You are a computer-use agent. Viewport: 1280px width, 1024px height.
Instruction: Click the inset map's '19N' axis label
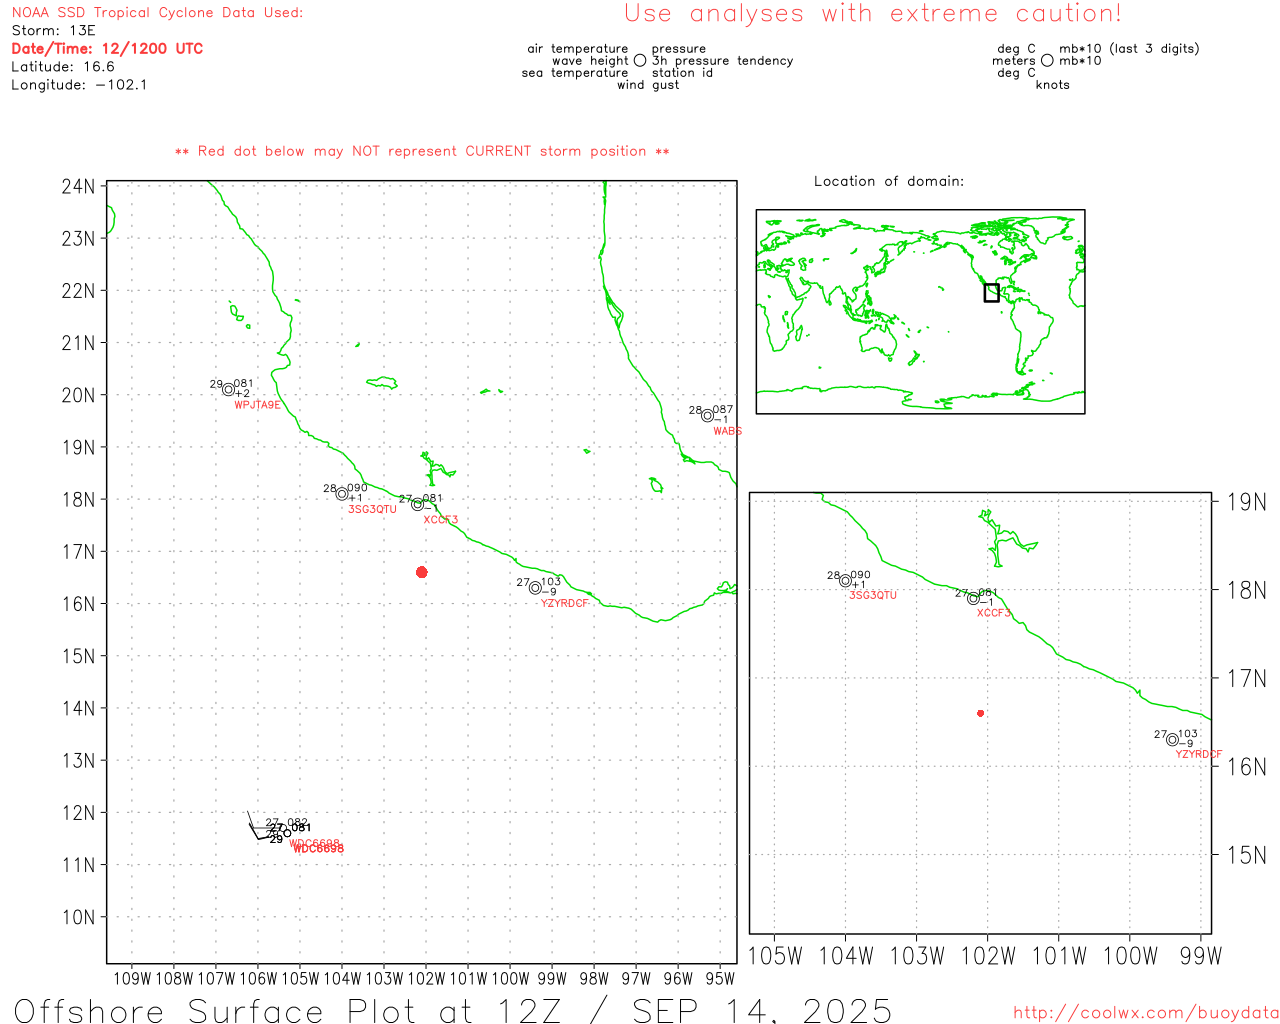[1246, 501]
